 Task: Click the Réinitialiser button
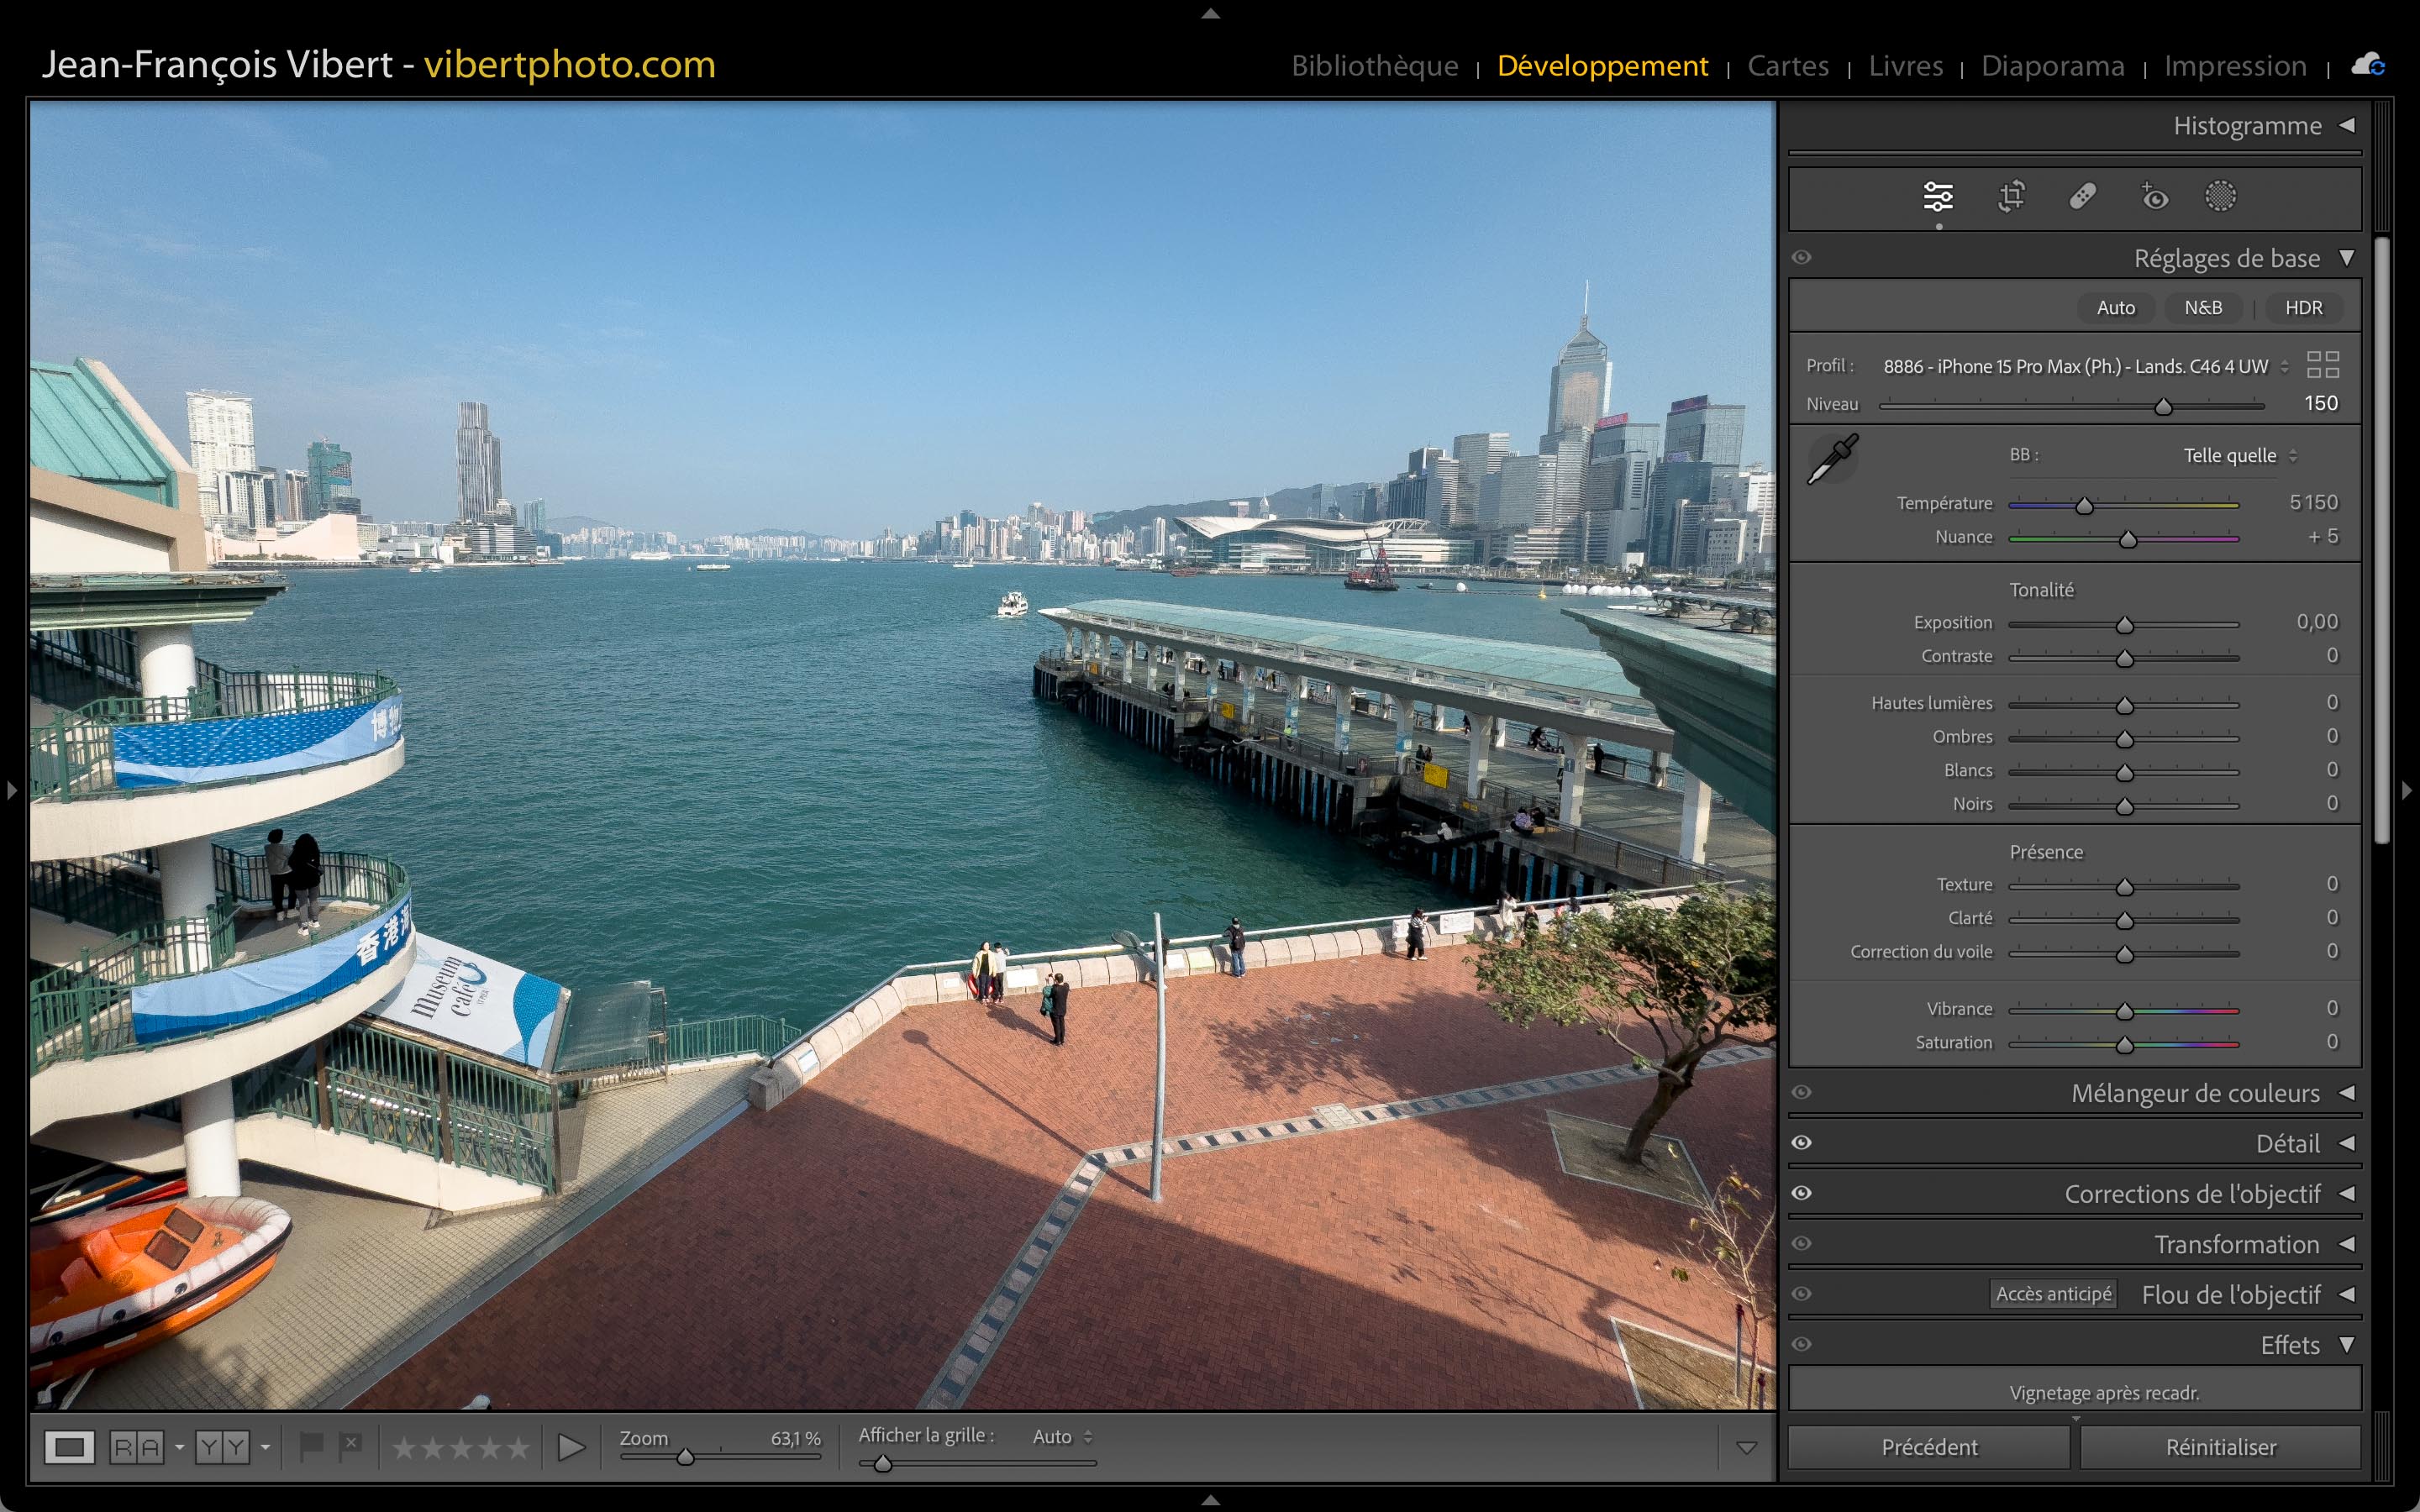tap(2220, 1447)
